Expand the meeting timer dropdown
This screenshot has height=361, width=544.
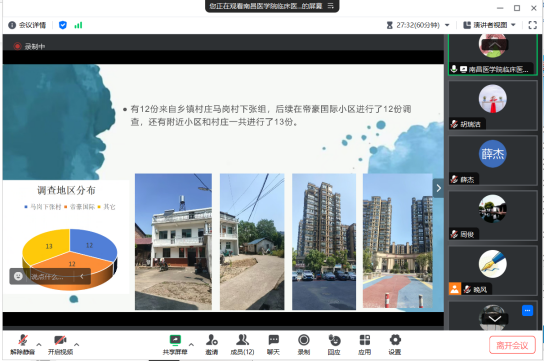pyautogui.click(x=447, y=25)
